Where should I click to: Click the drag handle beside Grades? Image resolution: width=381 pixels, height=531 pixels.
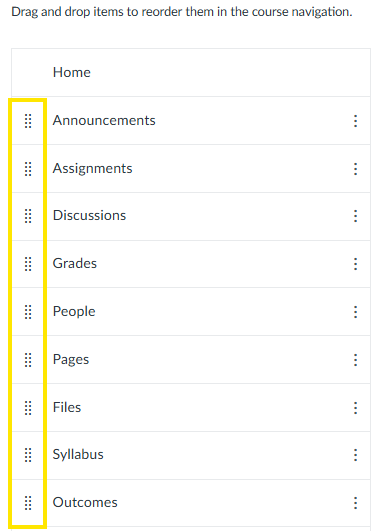point(28,264)
